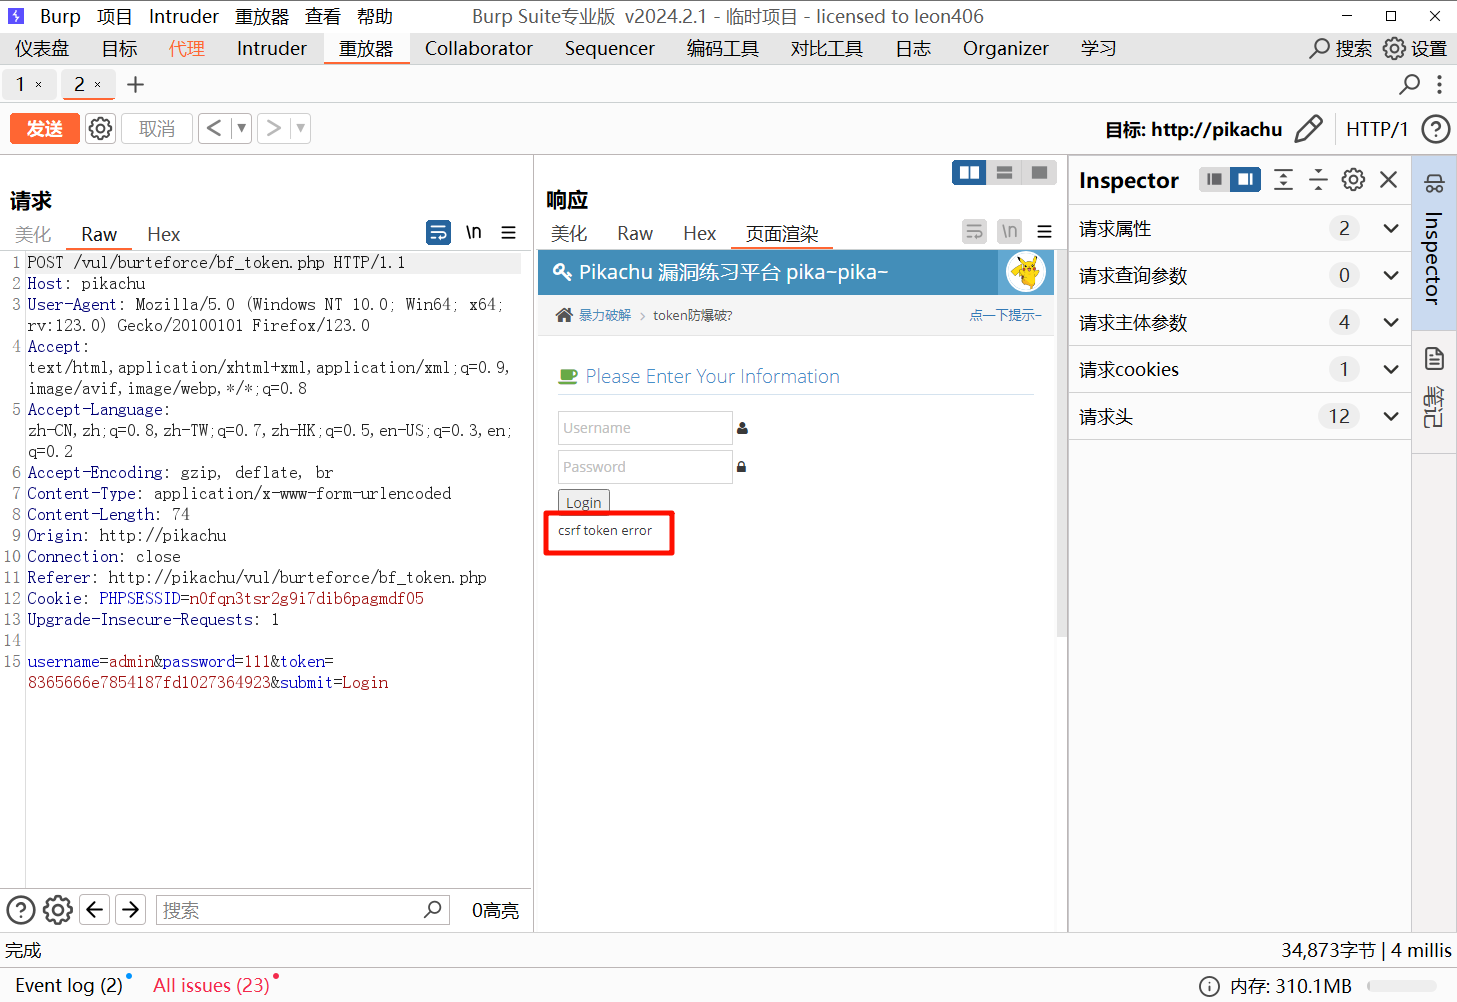Edit target with the pencil icon

click(x=1308, y=129)
